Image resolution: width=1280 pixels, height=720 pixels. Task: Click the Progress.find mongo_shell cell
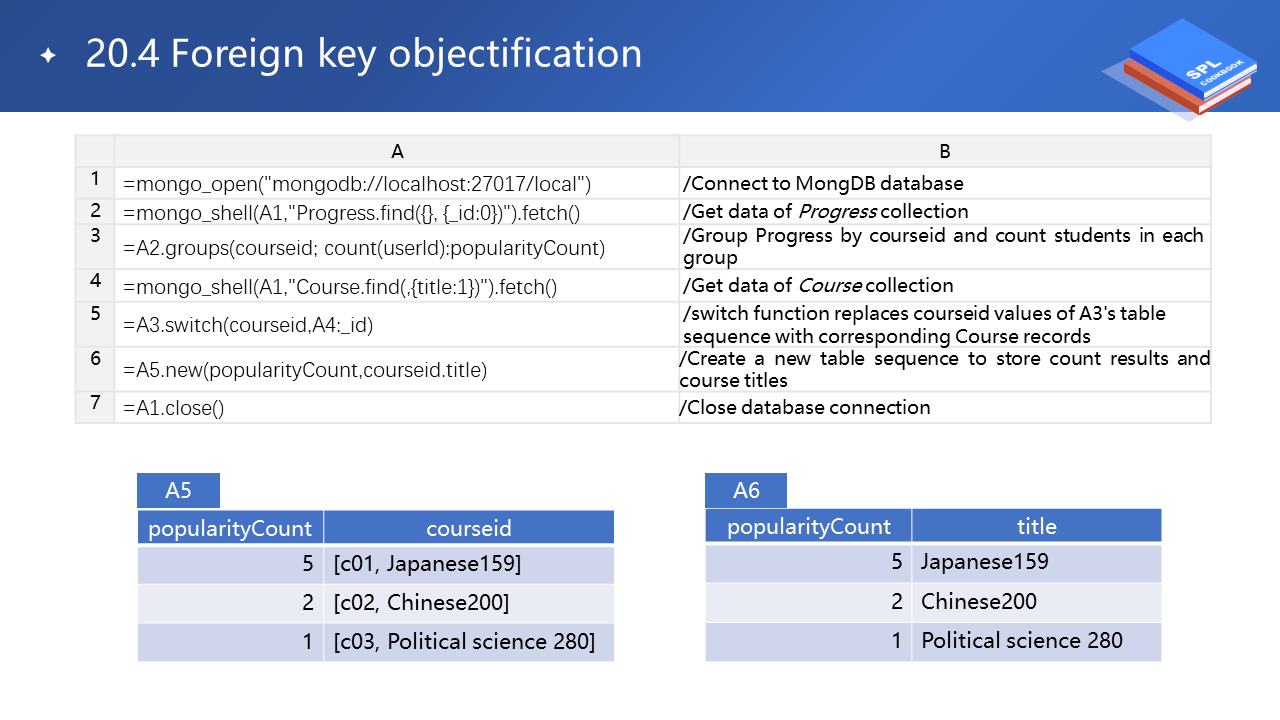tap(351, 213)
